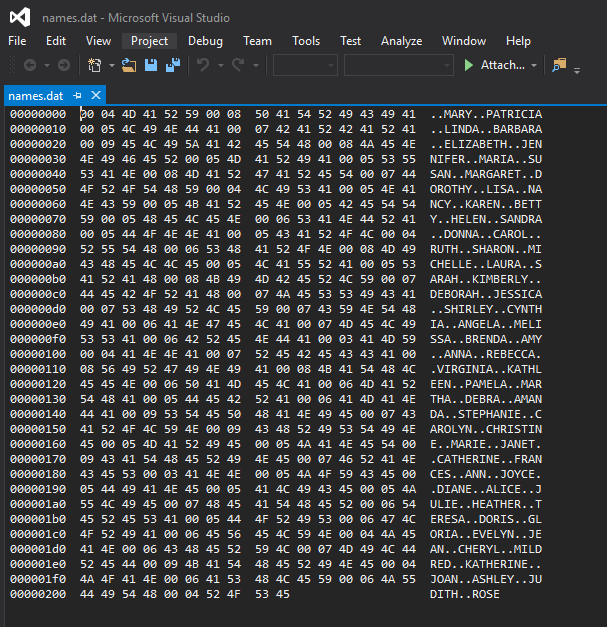
Task: Click the Save All icon
Action: (172, 65)
